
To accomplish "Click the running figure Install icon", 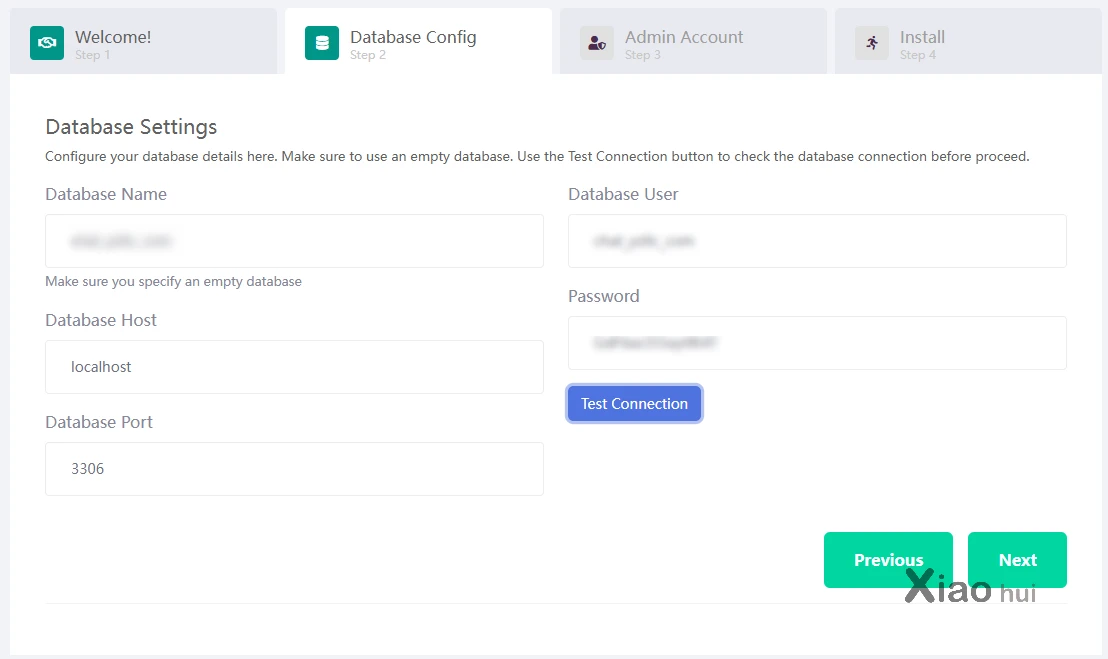I will point(872,43).
